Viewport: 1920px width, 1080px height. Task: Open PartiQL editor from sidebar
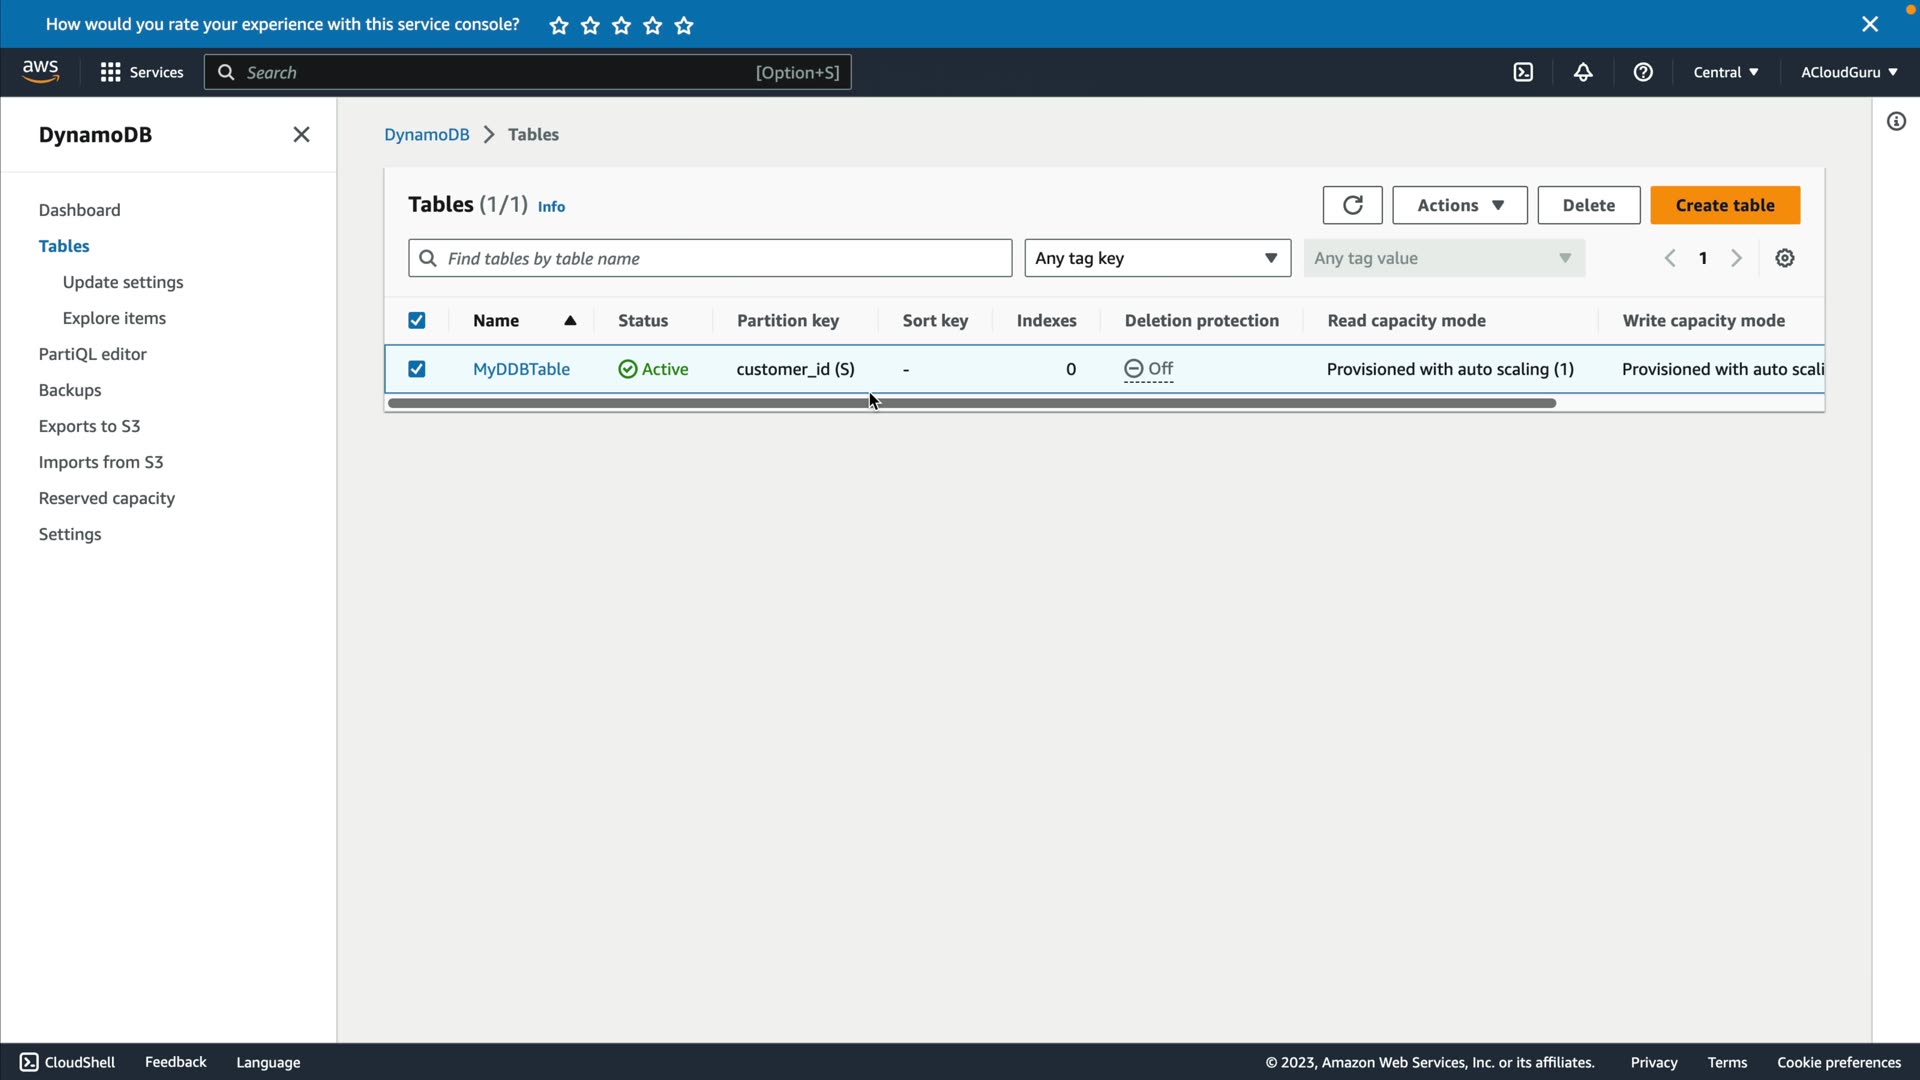click(x=92, y=354)
